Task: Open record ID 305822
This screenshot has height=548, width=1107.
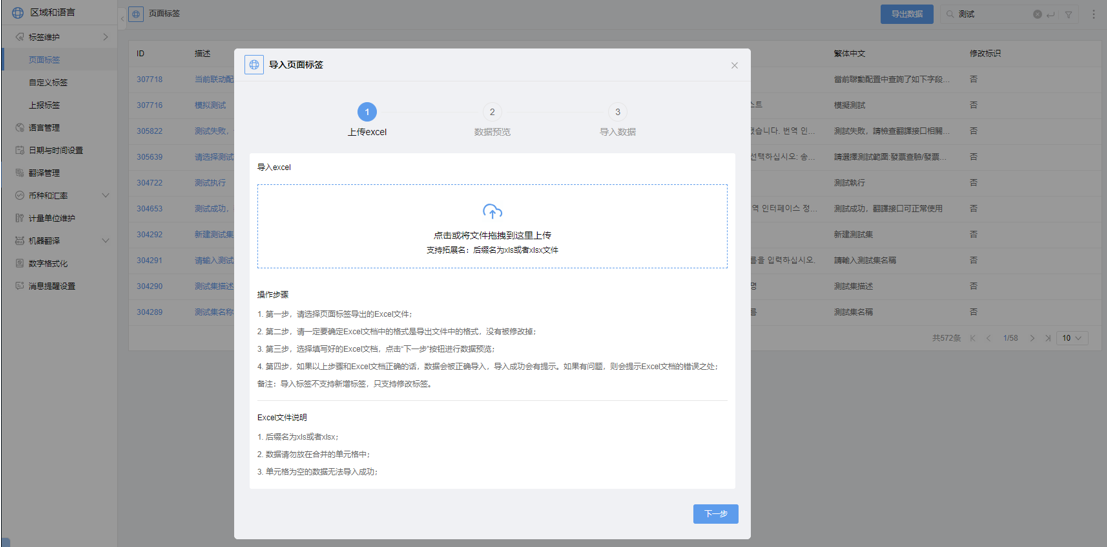Action: (x=149, y=131)
